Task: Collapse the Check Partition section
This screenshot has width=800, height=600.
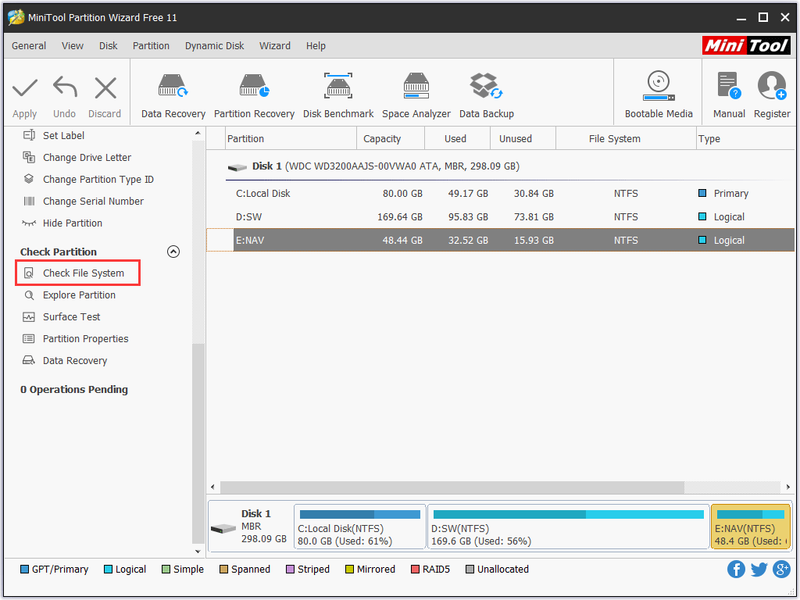Action: point(173,252)
